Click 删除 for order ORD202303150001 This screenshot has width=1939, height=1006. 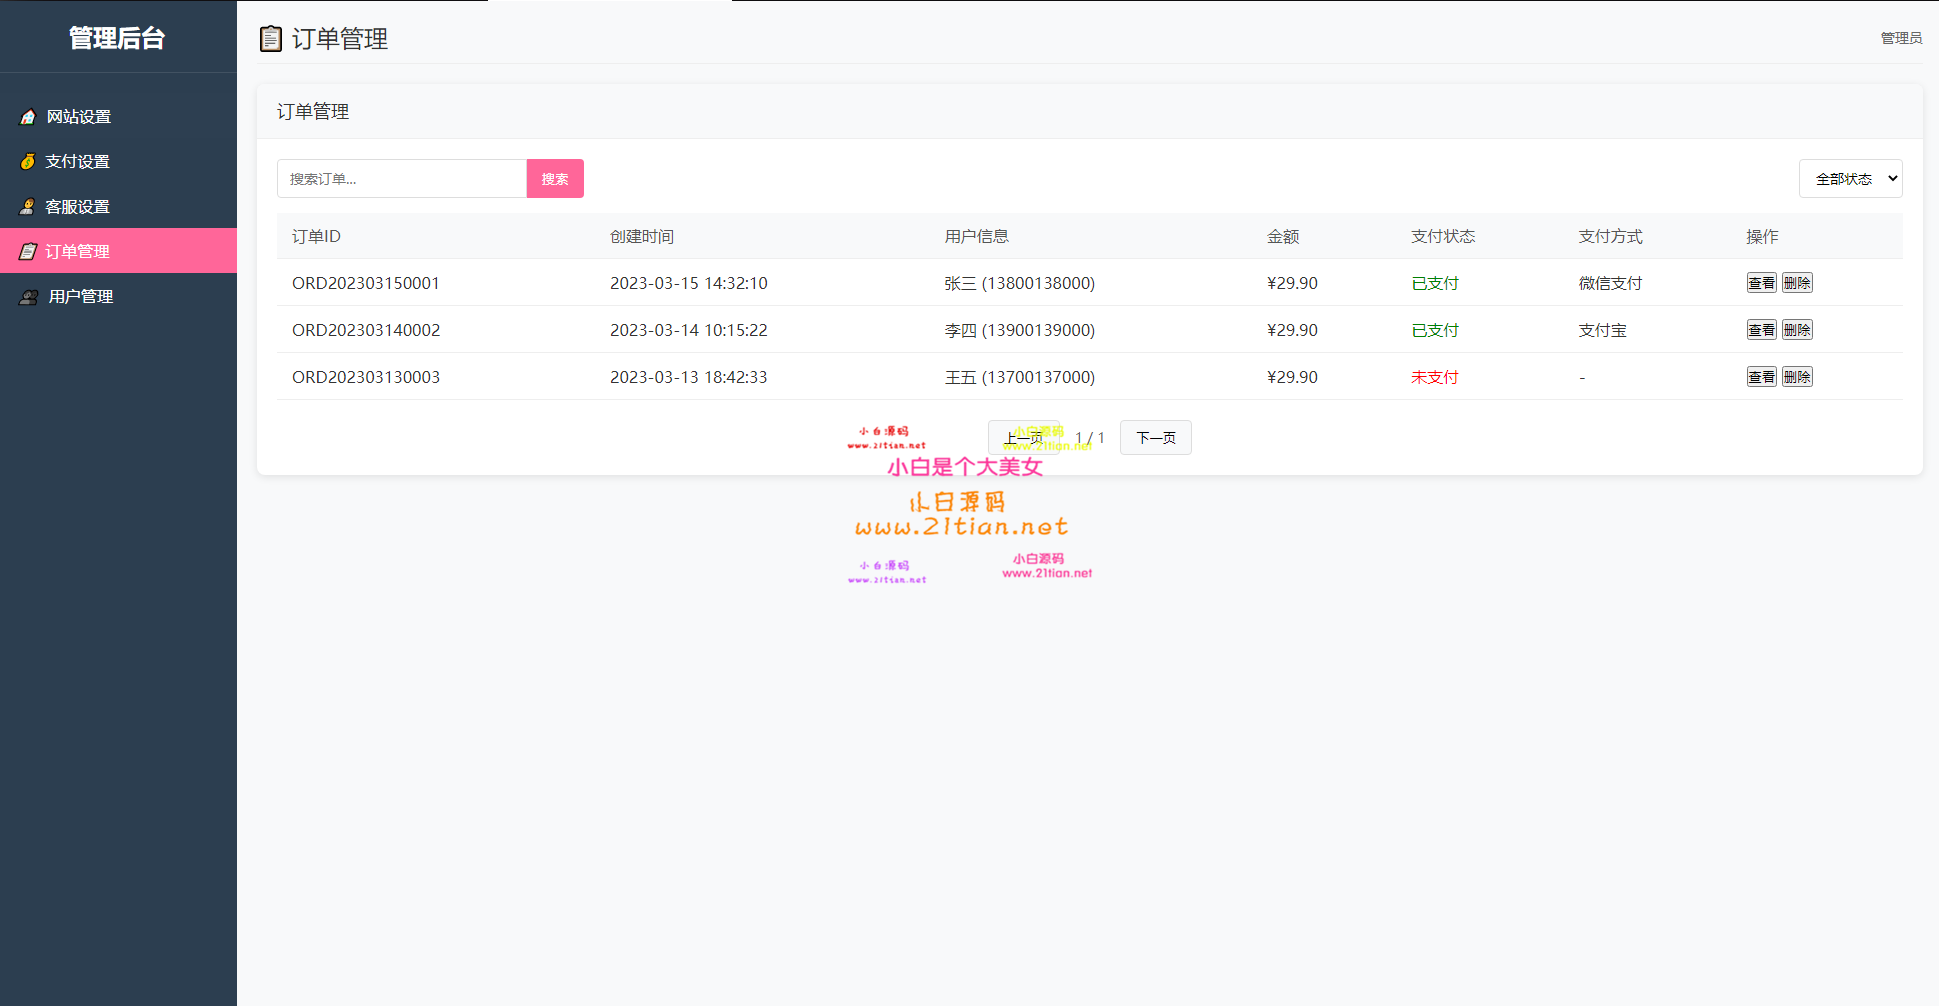coord(1797,282)
